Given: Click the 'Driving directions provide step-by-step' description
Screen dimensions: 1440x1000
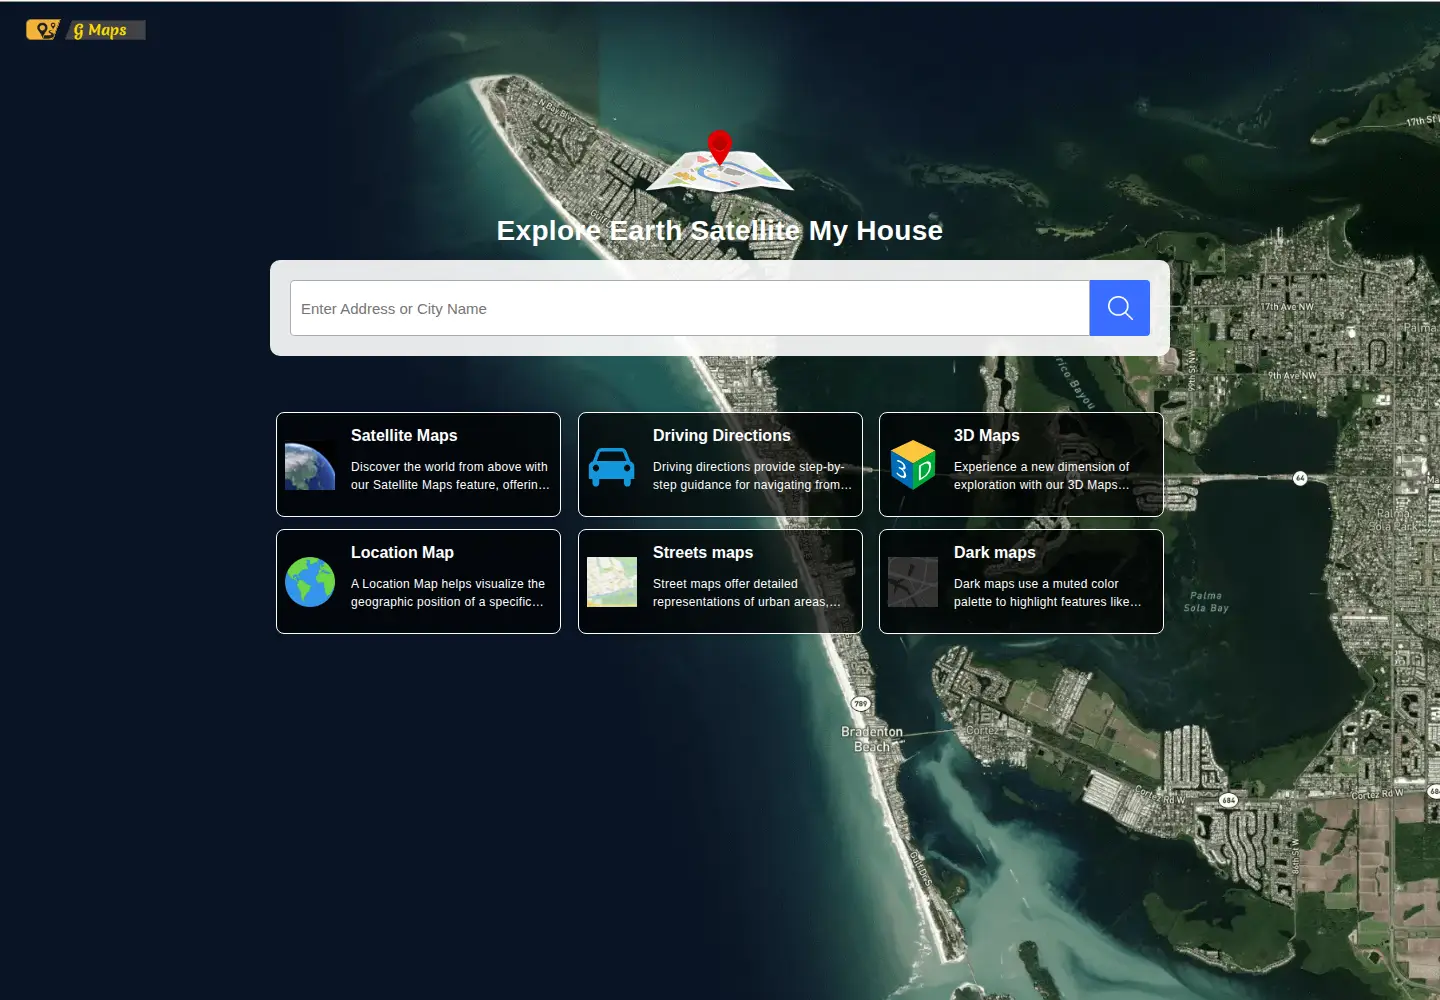Looking at the screenshot, I should point(752,476).
